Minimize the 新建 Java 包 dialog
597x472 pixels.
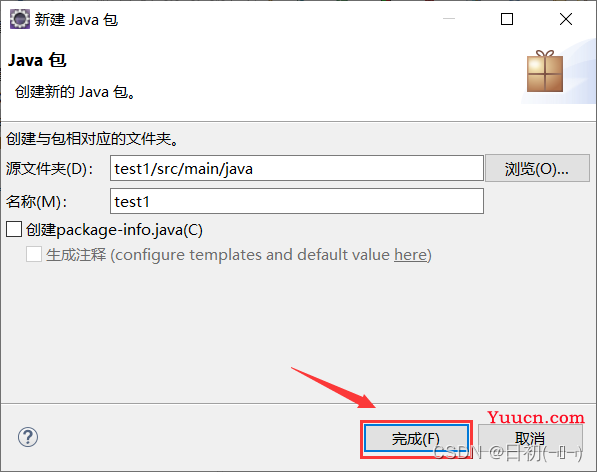(449, 19)
